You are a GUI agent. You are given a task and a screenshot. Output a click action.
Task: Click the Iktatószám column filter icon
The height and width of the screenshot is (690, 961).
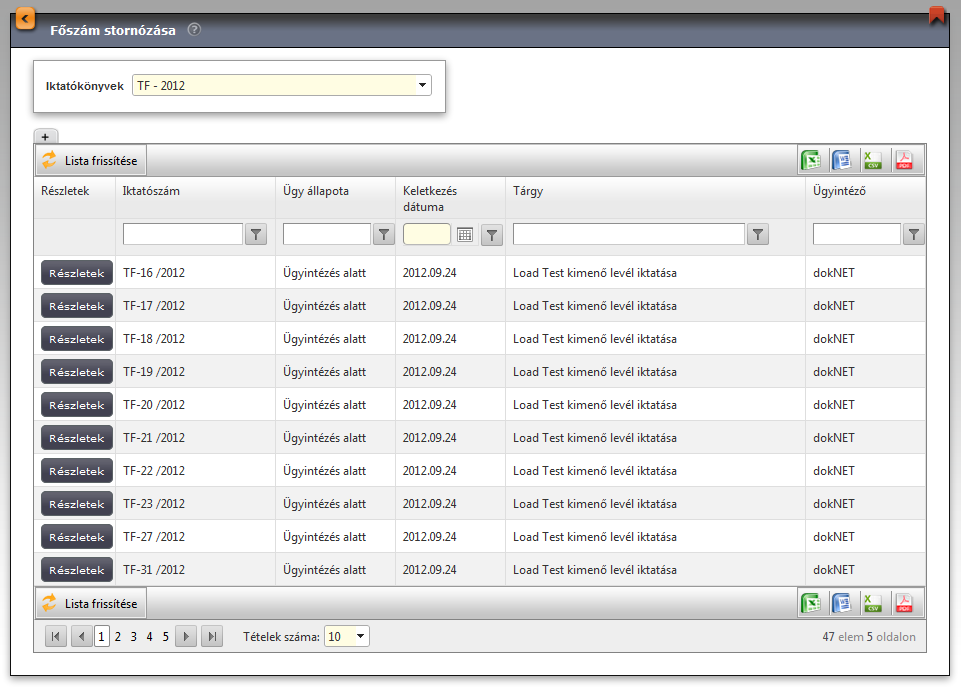pos(256,234)
